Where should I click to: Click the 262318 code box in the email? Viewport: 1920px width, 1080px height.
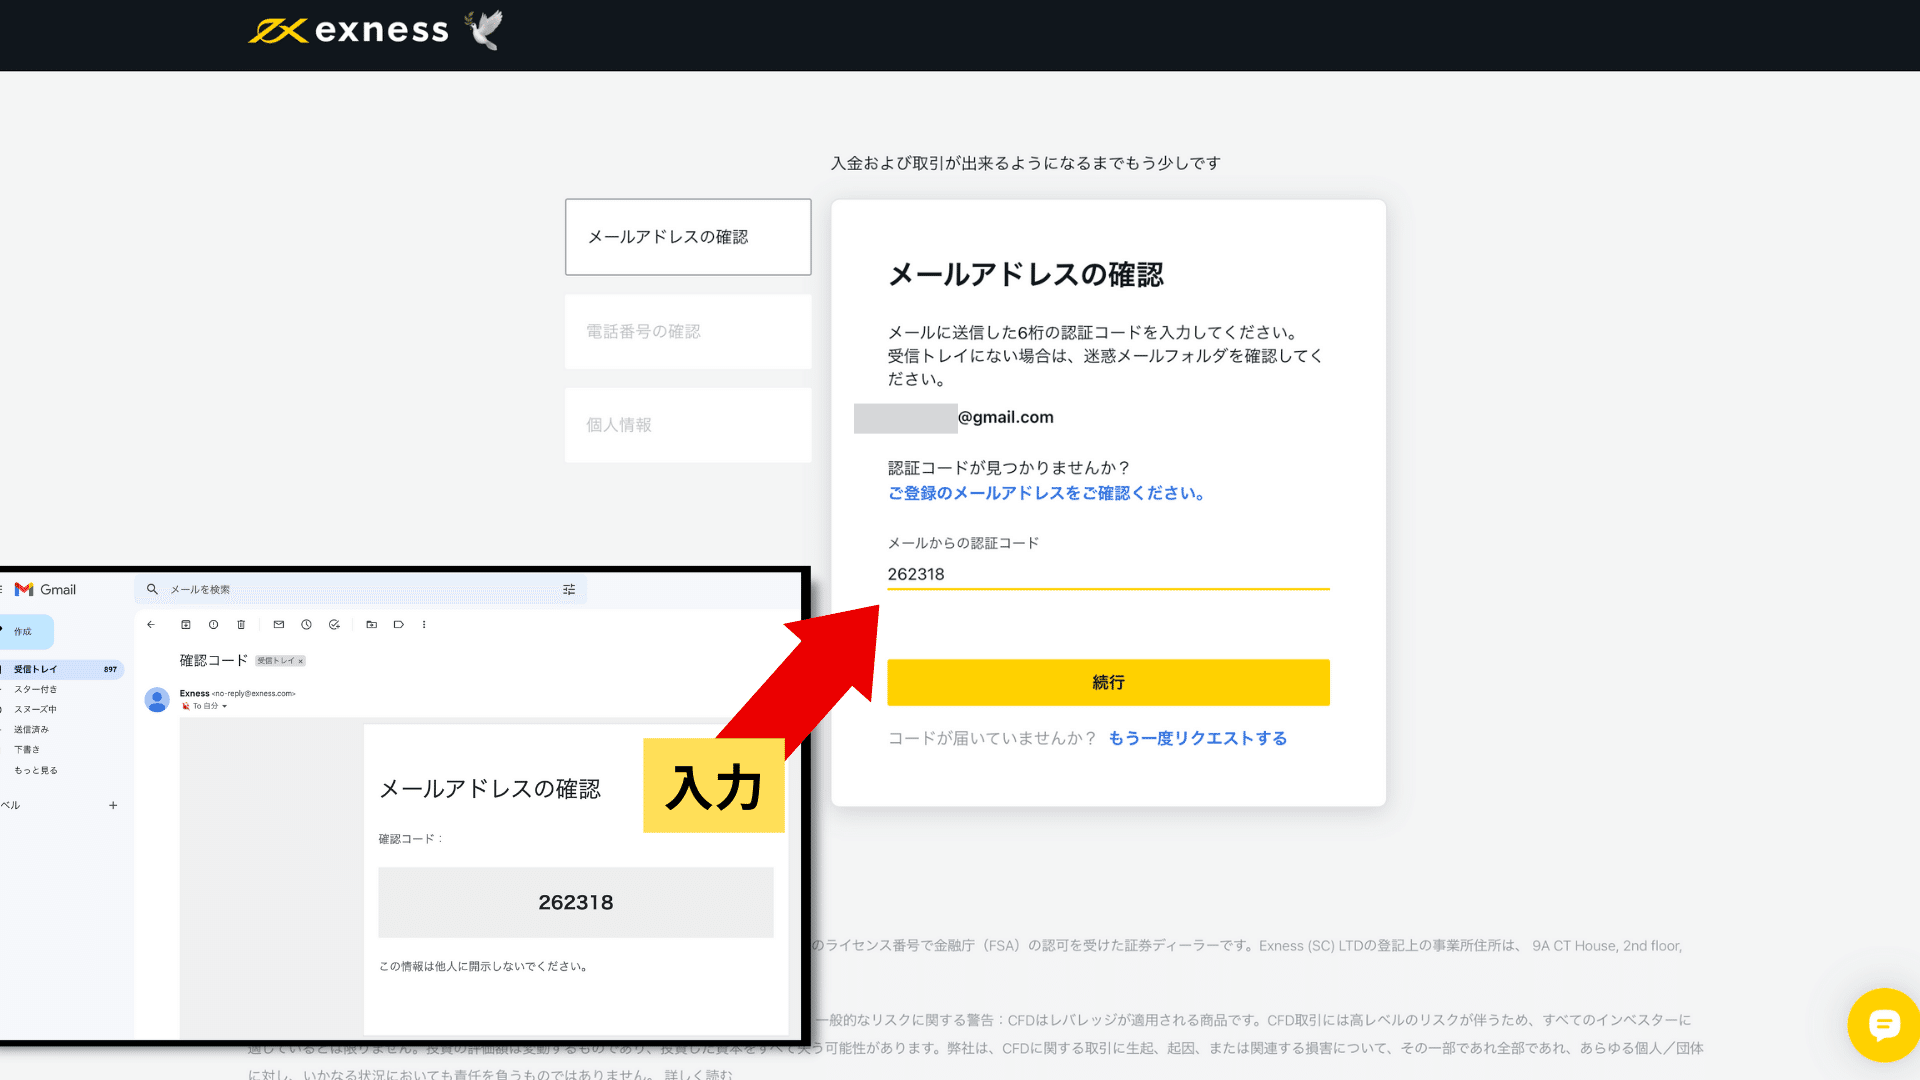576,903
